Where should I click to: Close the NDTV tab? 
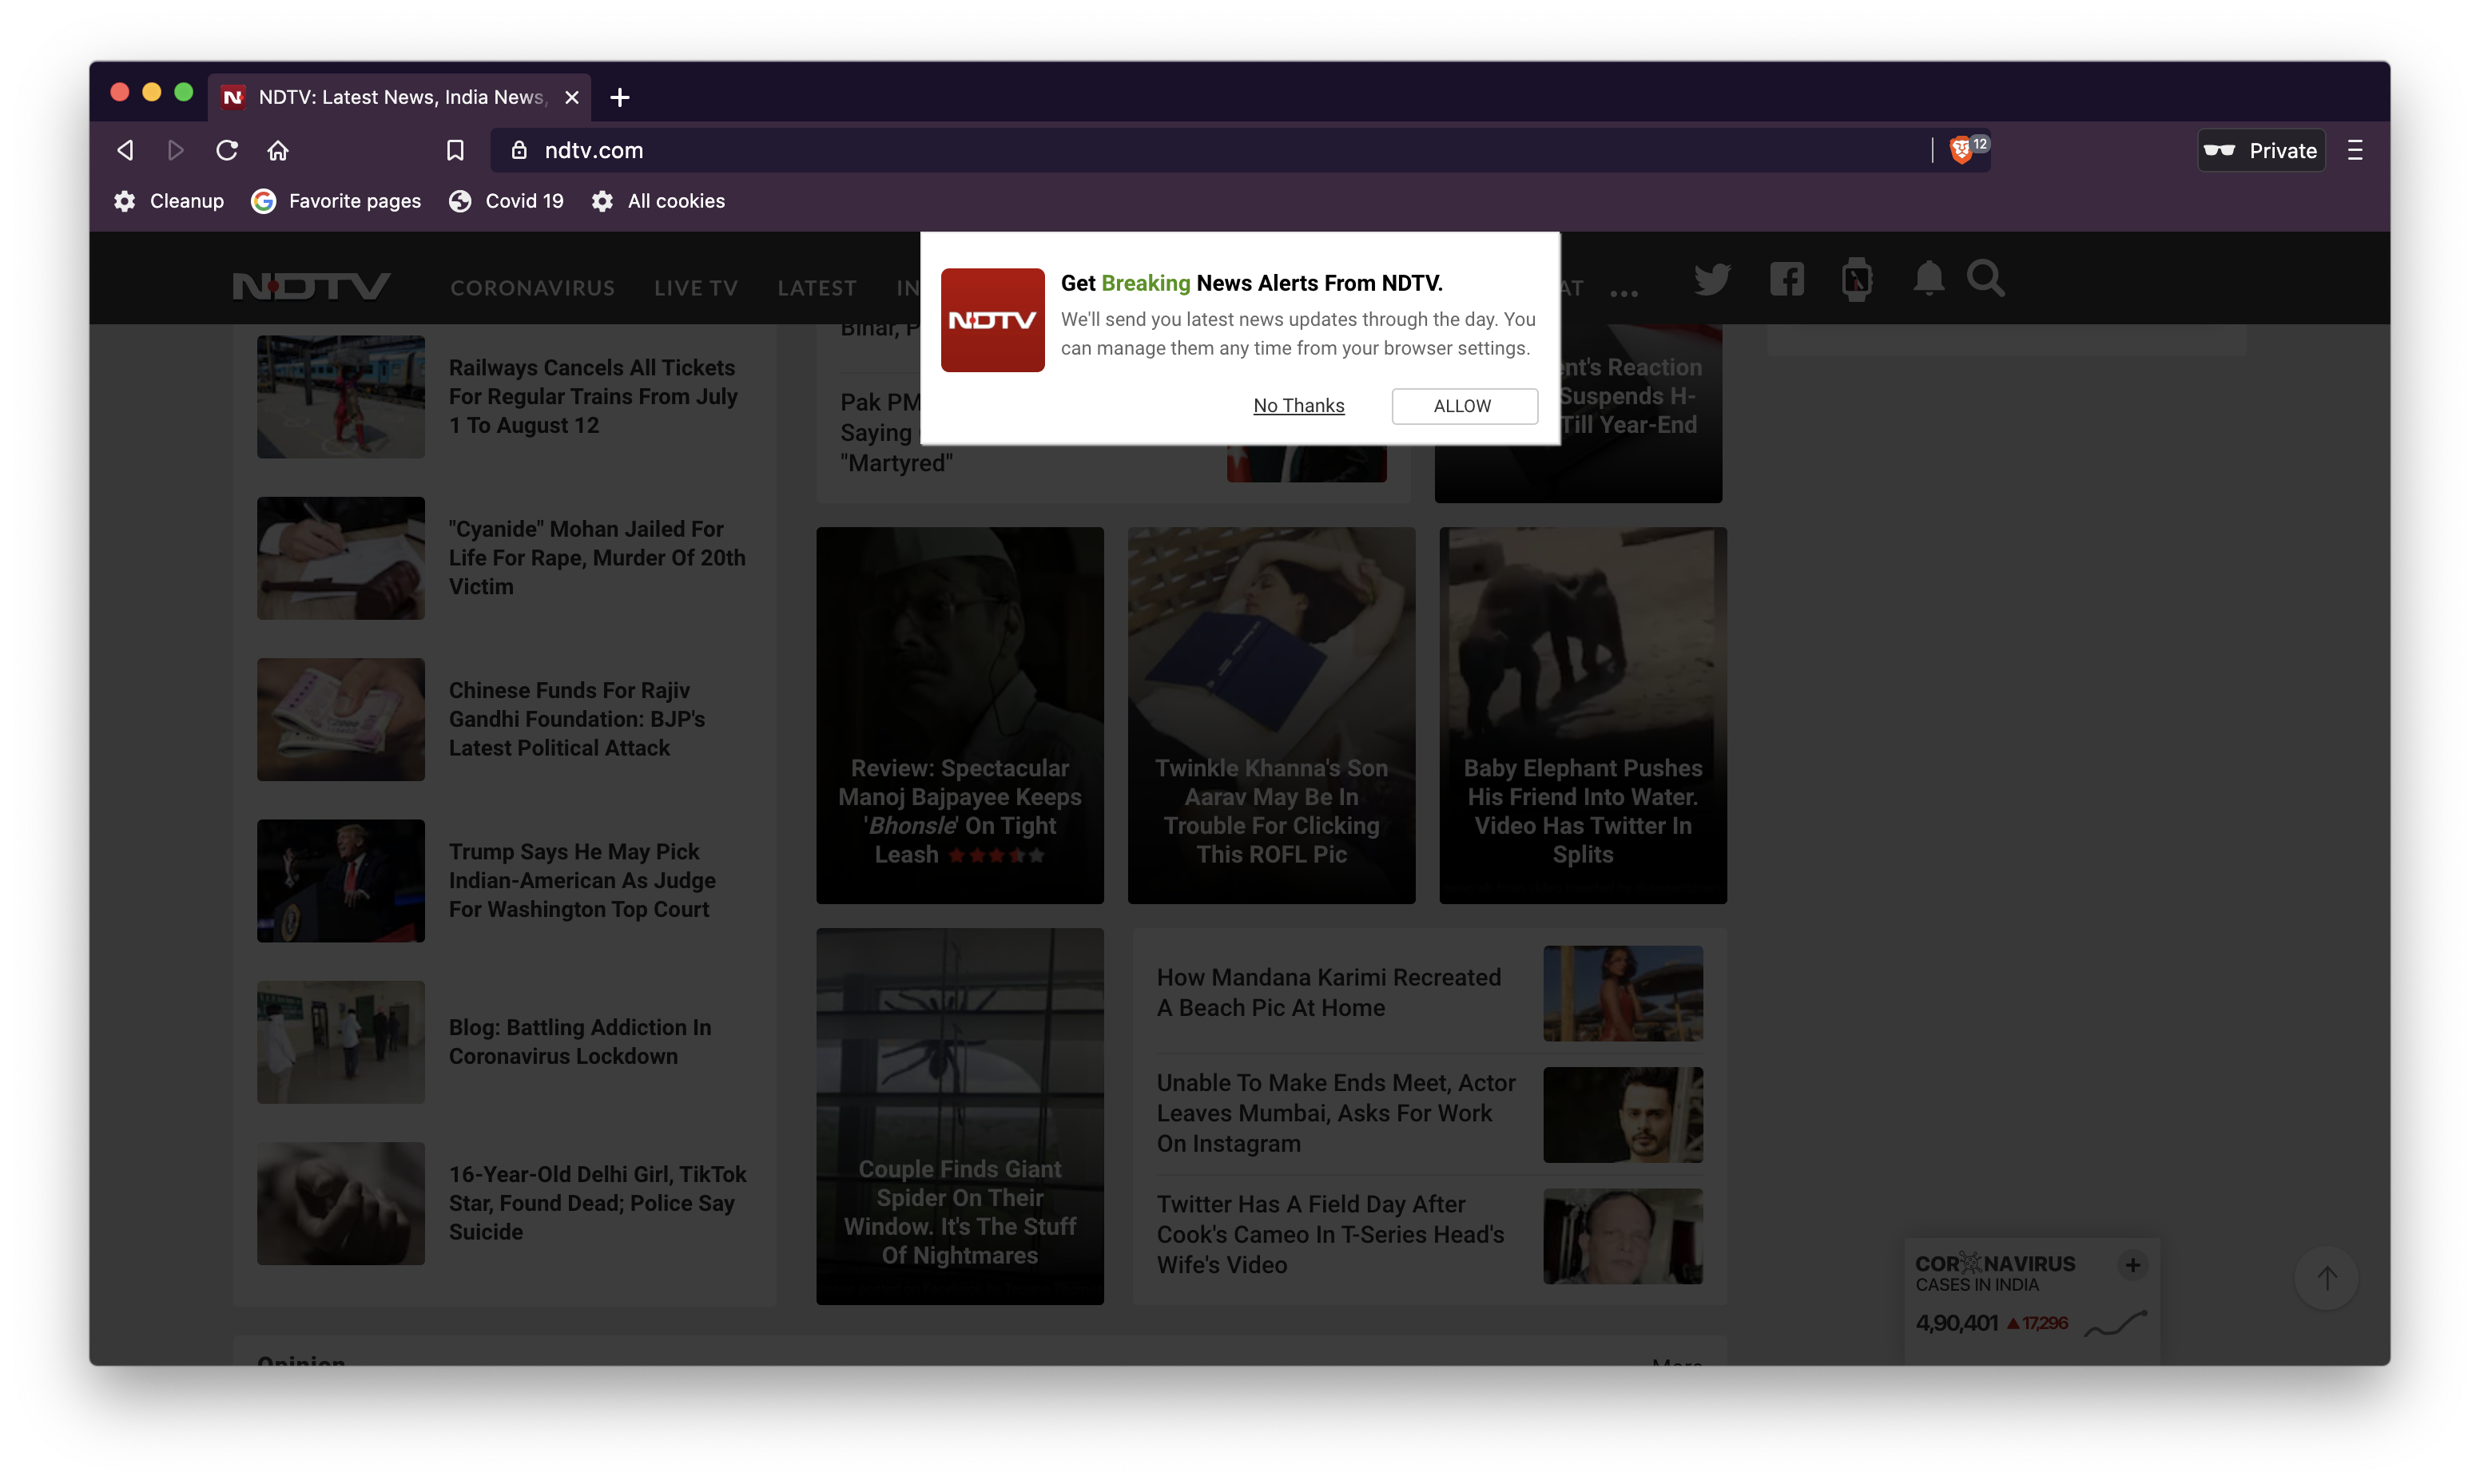coord(572,97)
